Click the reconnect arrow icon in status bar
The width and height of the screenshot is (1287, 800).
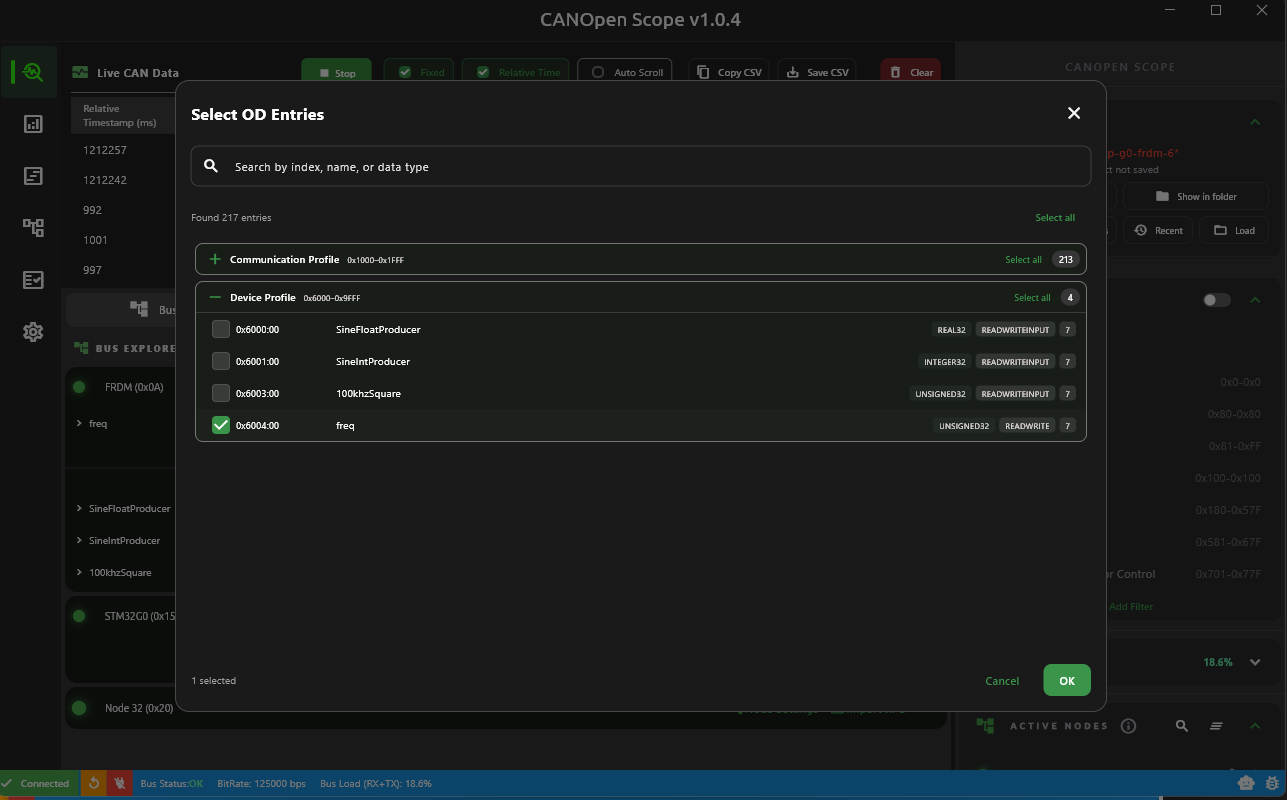94,783
